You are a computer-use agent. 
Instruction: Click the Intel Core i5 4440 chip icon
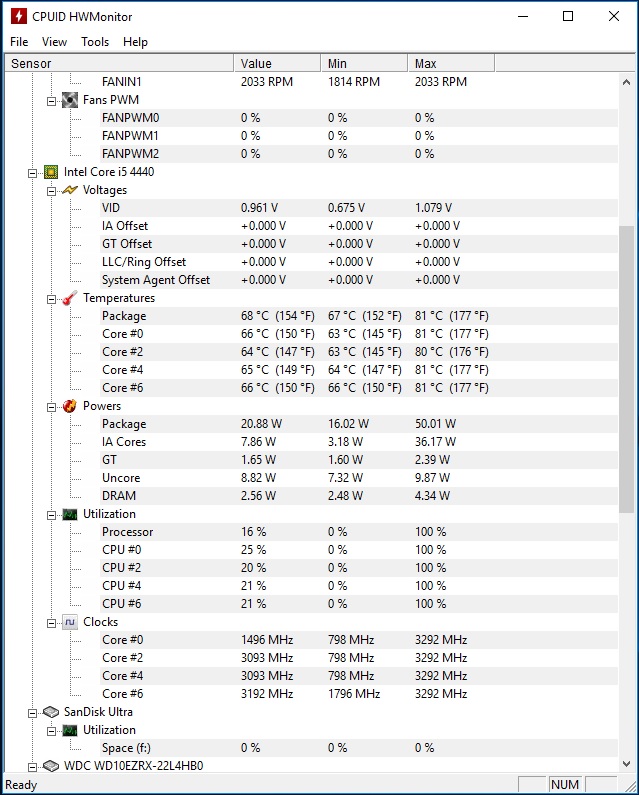pos(51,172)
